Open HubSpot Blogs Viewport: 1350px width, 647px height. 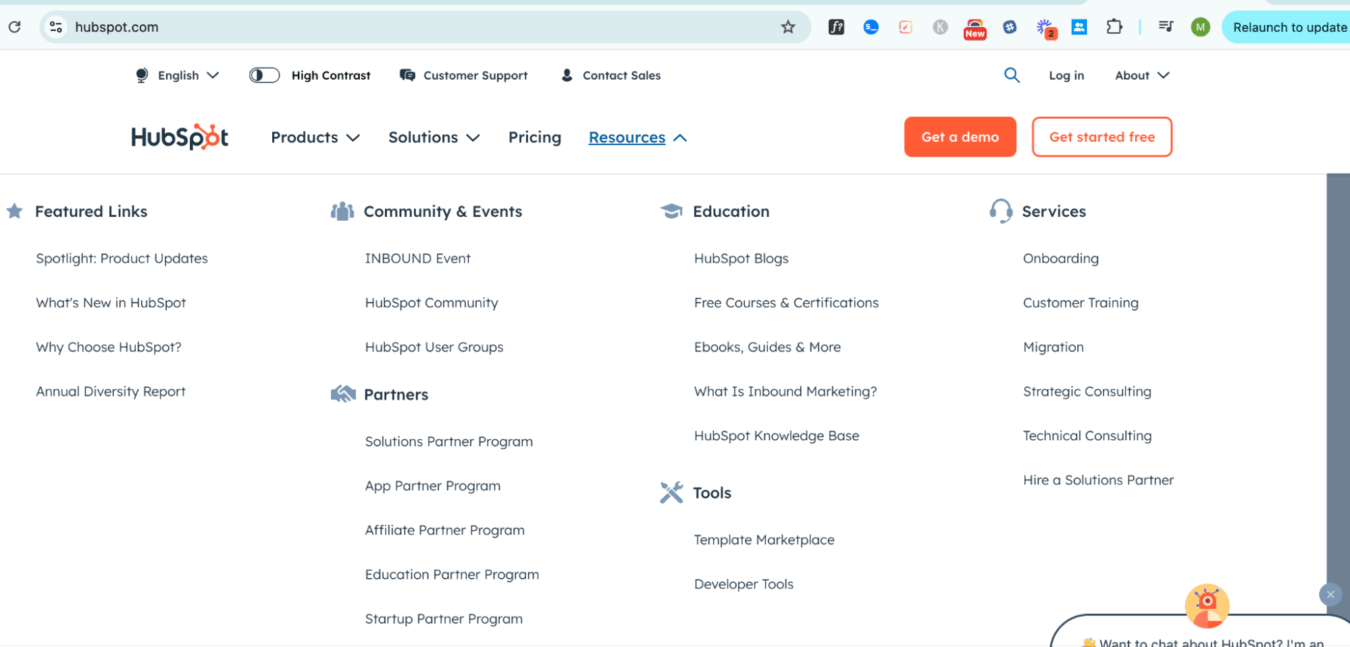741,258
